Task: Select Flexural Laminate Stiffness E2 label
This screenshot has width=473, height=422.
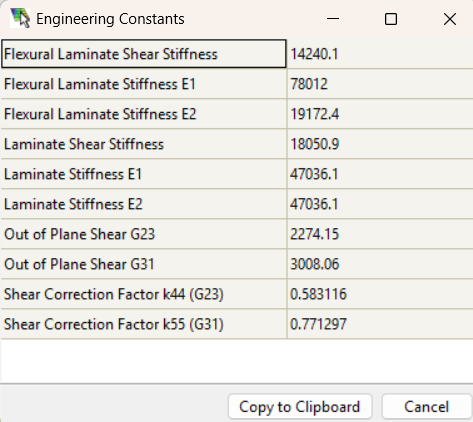Action: point(100,114)
